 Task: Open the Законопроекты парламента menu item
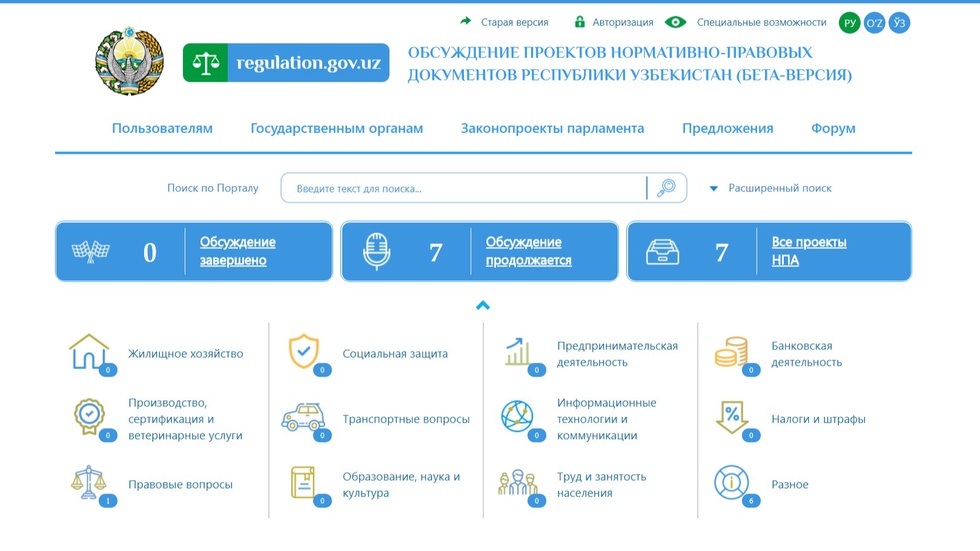[x=552, y=128]
